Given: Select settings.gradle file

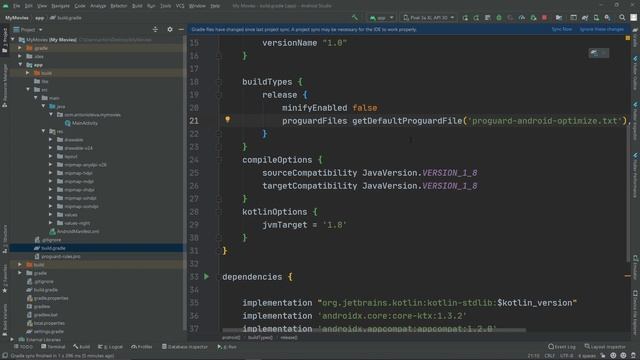Looking at the screenshot, I should click(45, 331).
